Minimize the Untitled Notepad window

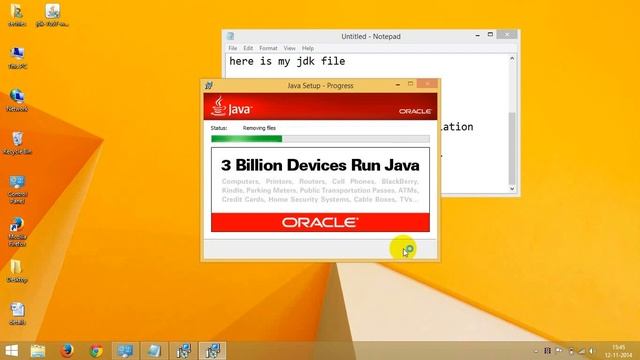[x=478, y=36]
